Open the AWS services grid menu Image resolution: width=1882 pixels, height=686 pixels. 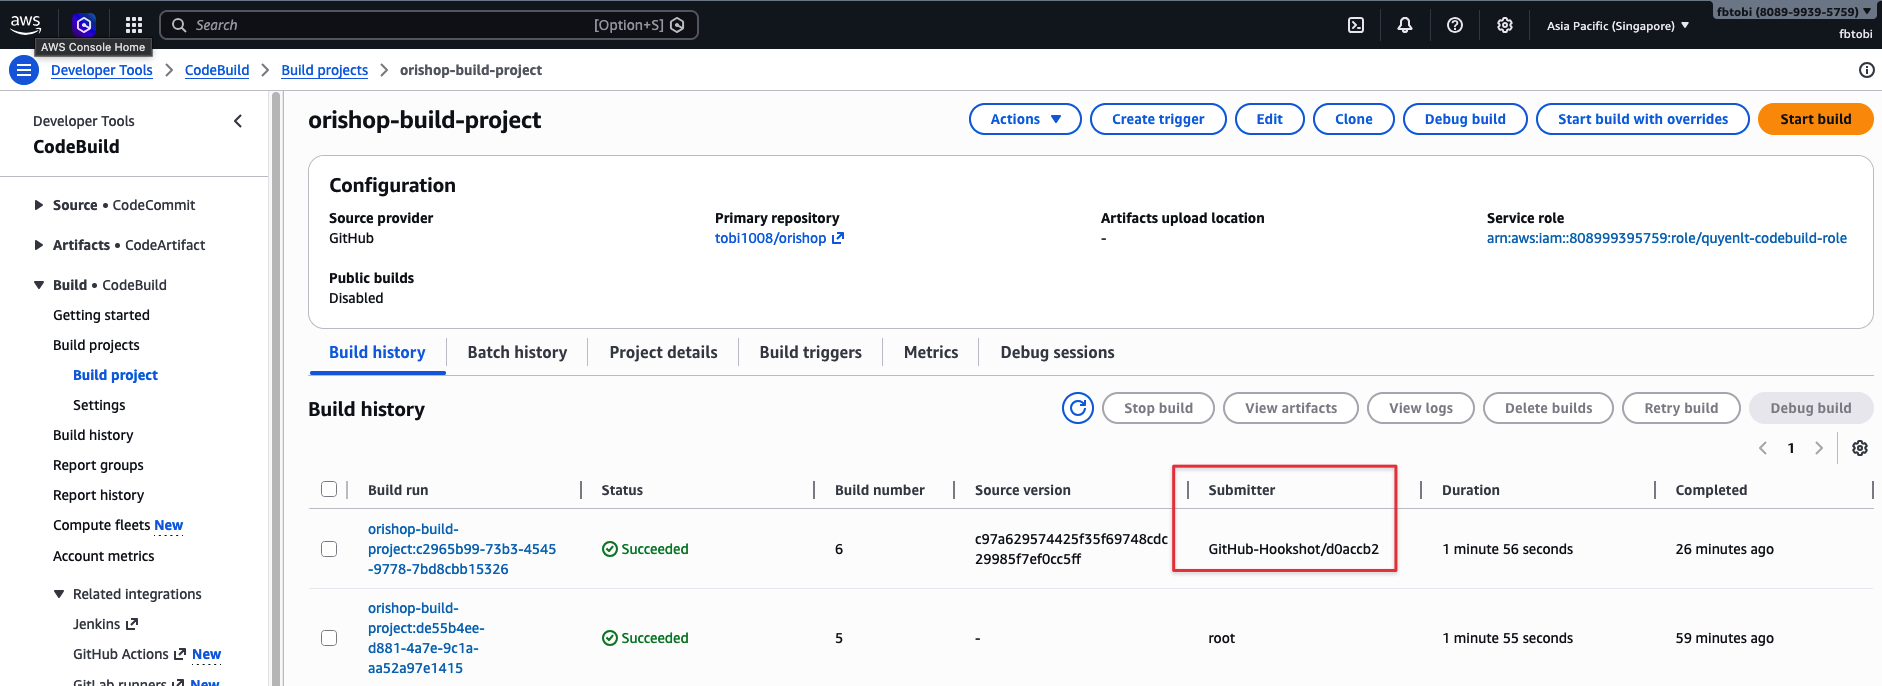point(134,25)
